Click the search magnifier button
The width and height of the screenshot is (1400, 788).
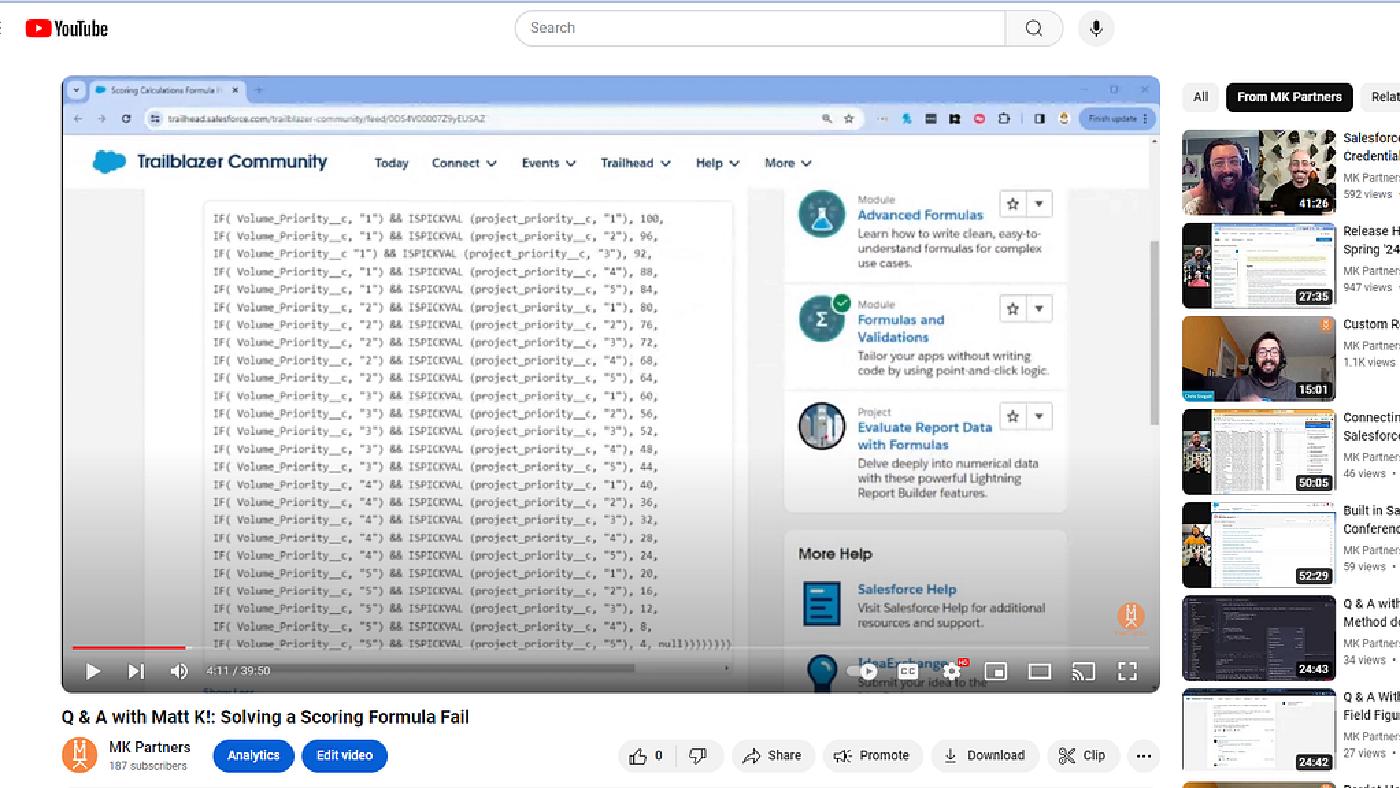pos(1034,28)
